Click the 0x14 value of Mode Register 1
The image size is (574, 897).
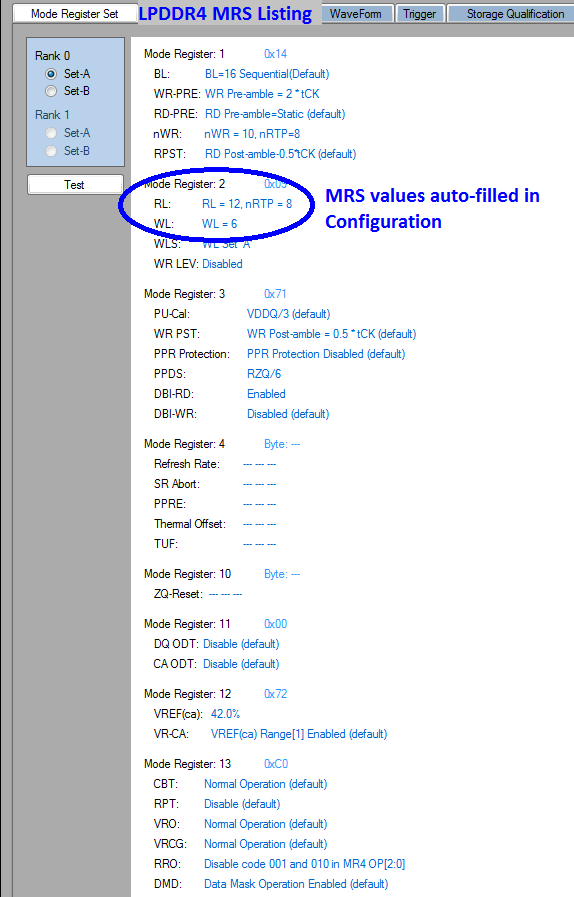pos(275,54)
